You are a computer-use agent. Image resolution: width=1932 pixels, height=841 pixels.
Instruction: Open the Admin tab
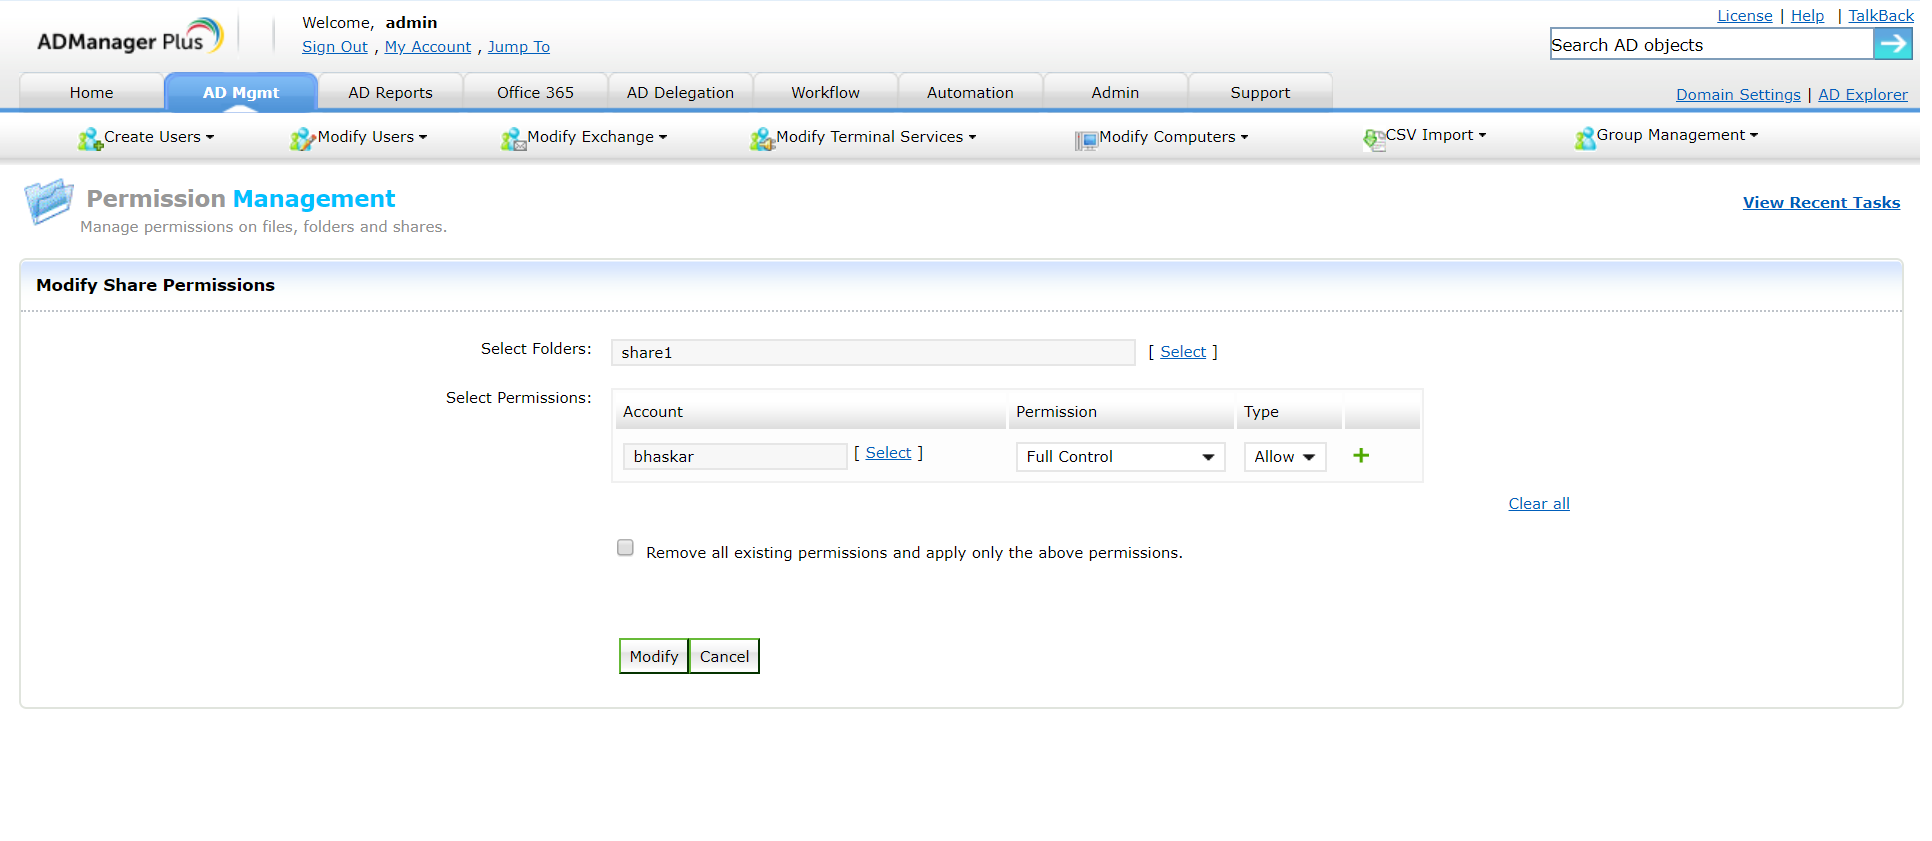[1115, 92]
